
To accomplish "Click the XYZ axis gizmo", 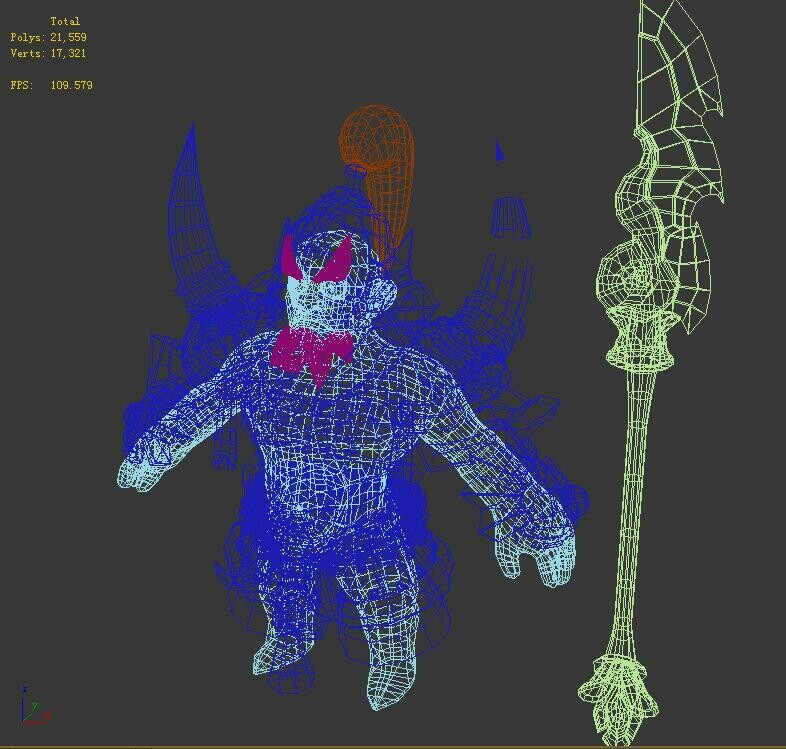I will click(35, 706).
